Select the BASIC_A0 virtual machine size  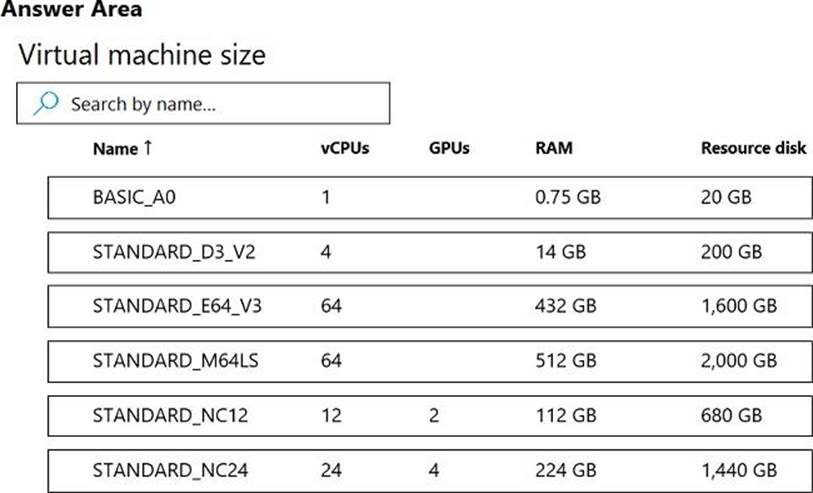point(135,197)
